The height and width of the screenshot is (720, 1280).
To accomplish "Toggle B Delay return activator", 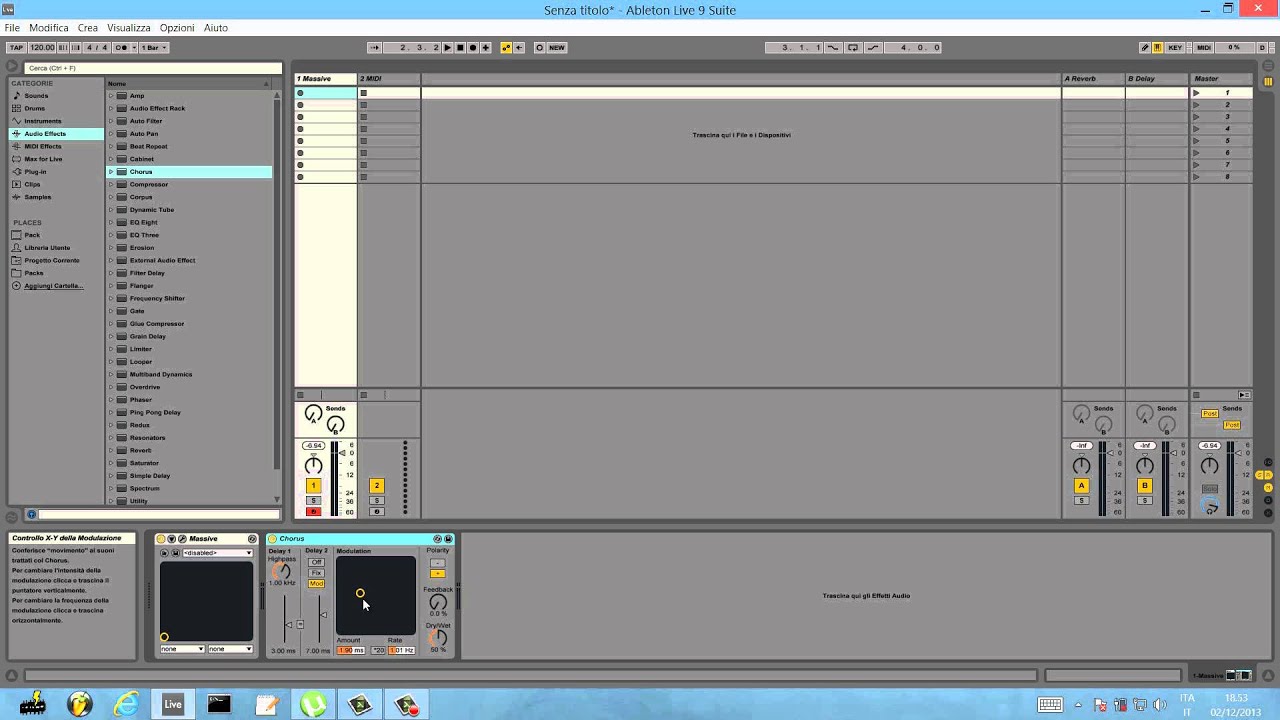I will (x=1145, y=486).
